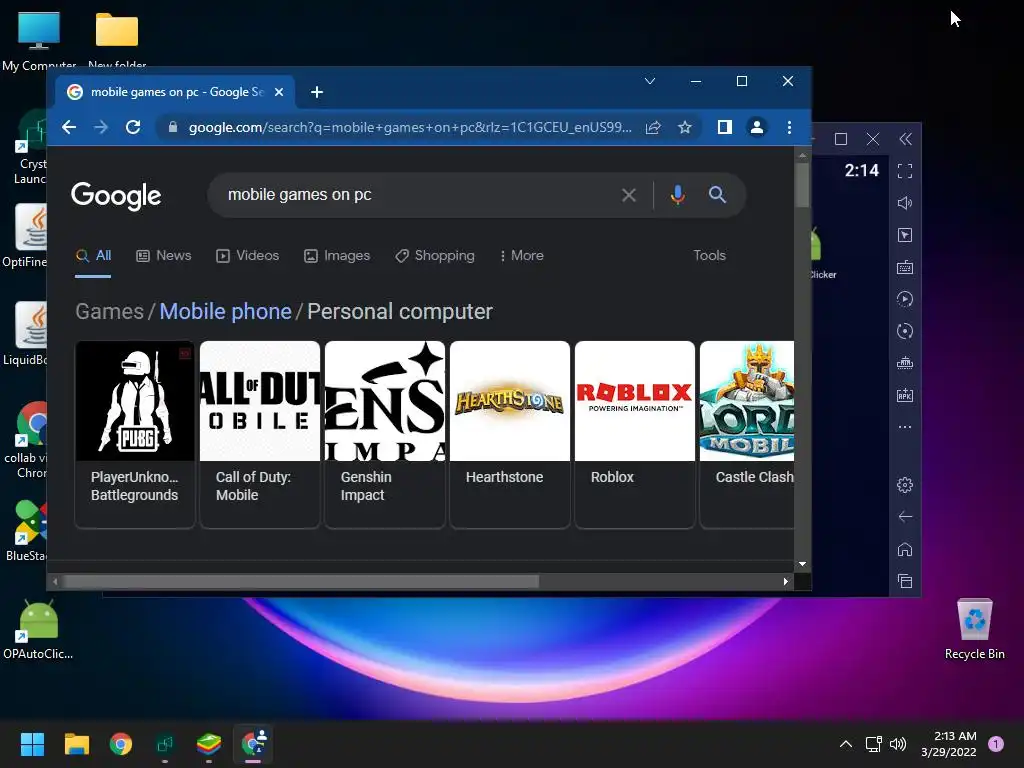Click the BlueStacks volume icon
This screenshot has width=1024, height=768.
pyautogui.click(x=905, y=203)
